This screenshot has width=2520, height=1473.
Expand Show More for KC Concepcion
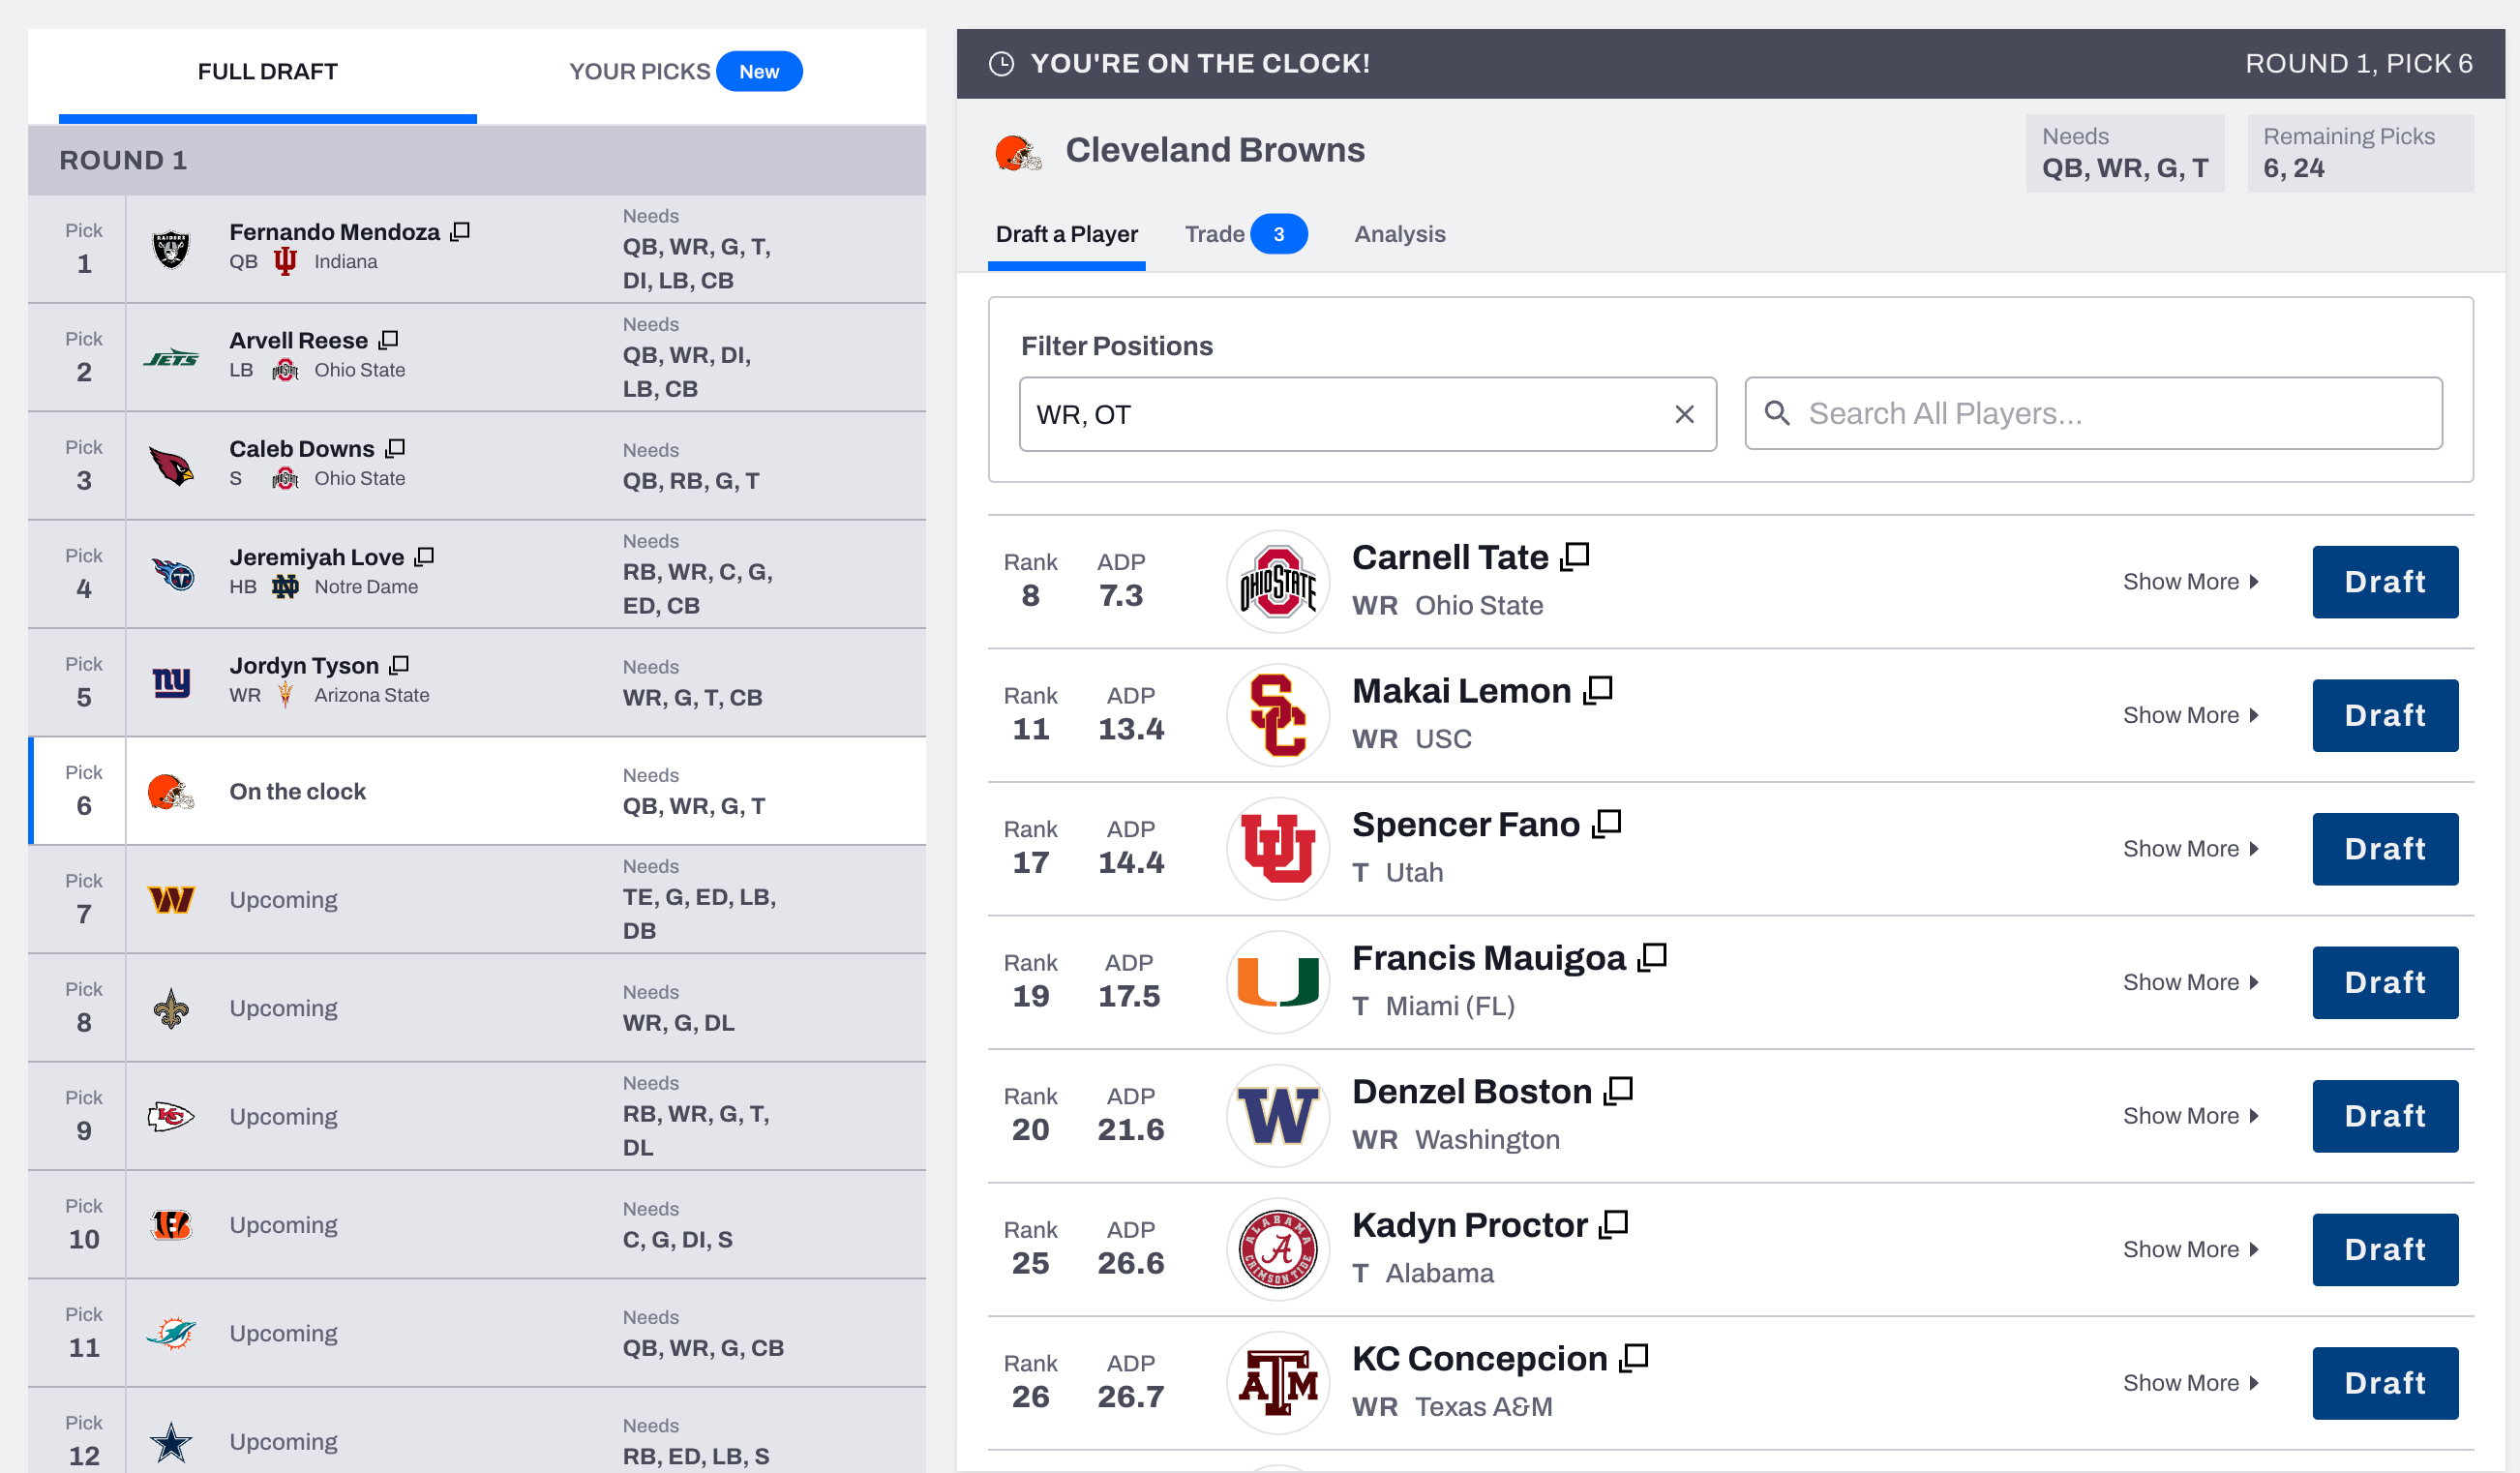pyautogui.click(x=2191, y=1382)
